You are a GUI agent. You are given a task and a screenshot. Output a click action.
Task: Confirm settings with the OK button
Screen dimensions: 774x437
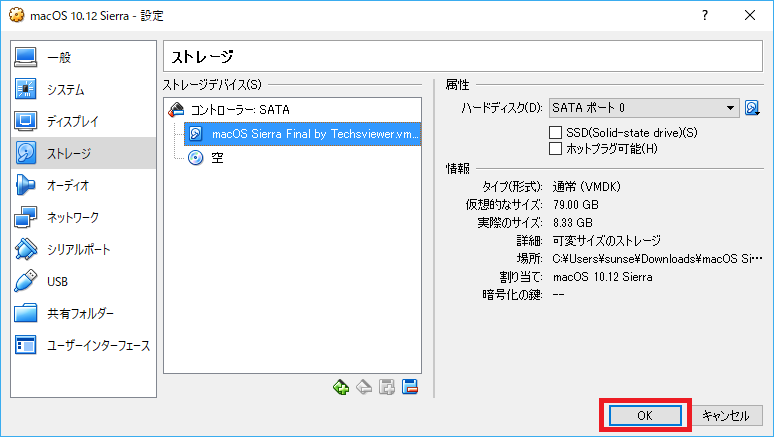645,415
